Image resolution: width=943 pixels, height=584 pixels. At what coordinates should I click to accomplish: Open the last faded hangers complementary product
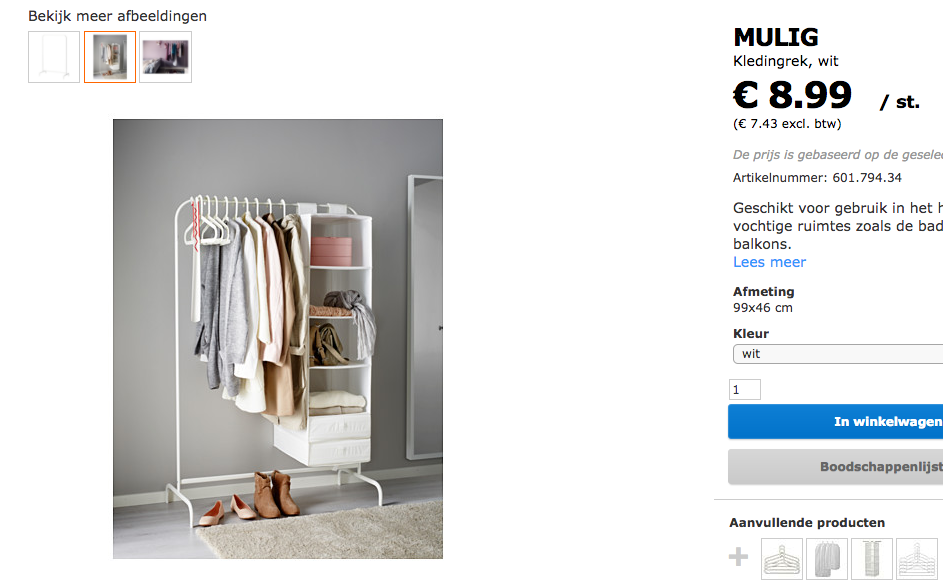coord(917,559)
